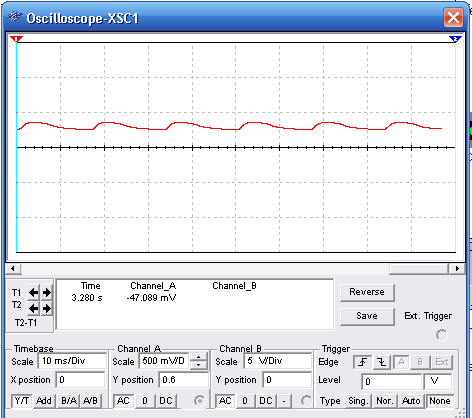Move cursor T1 right with arrow

[x=47, y=293]
